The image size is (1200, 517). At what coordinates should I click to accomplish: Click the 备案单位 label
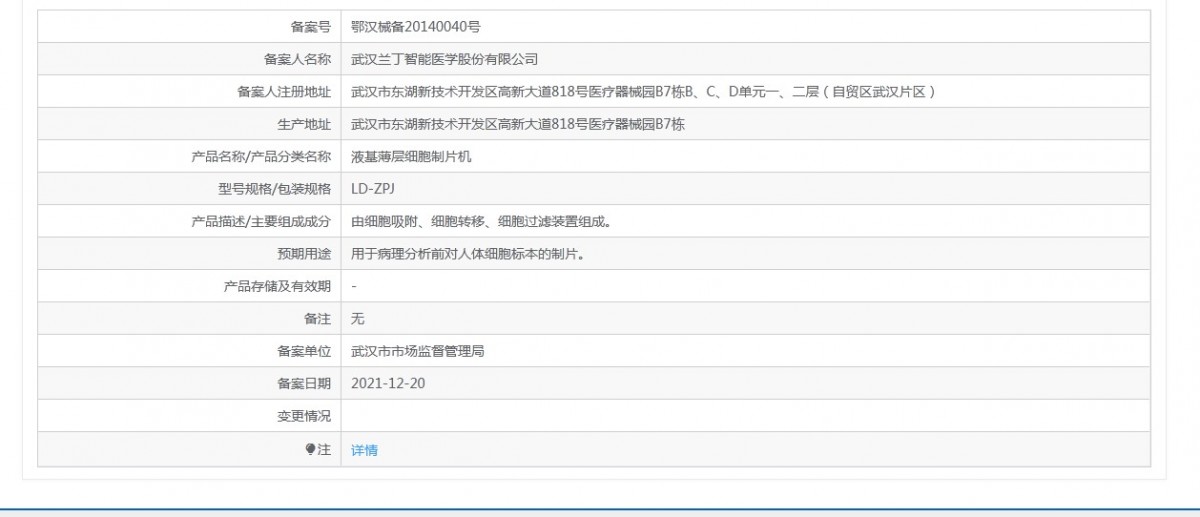[304, 351]
